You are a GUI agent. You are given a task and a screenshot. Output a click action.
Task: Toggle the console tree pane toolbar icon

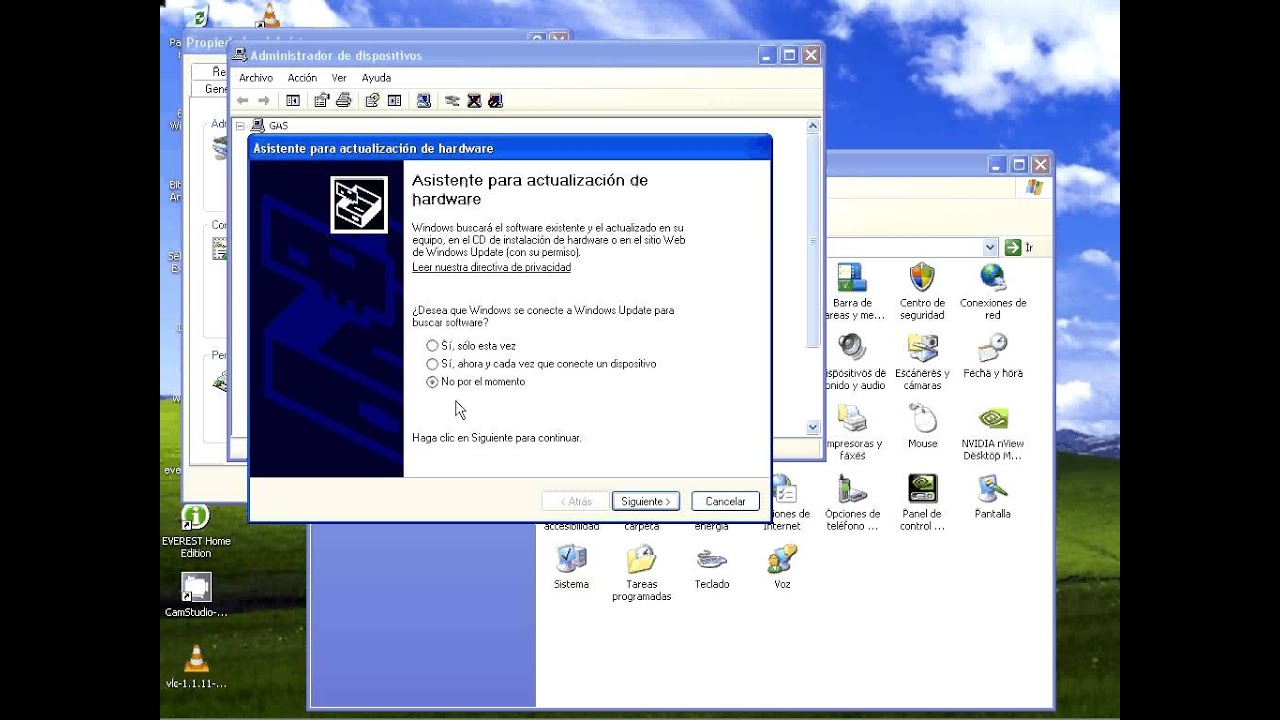[x=293, y=100]
